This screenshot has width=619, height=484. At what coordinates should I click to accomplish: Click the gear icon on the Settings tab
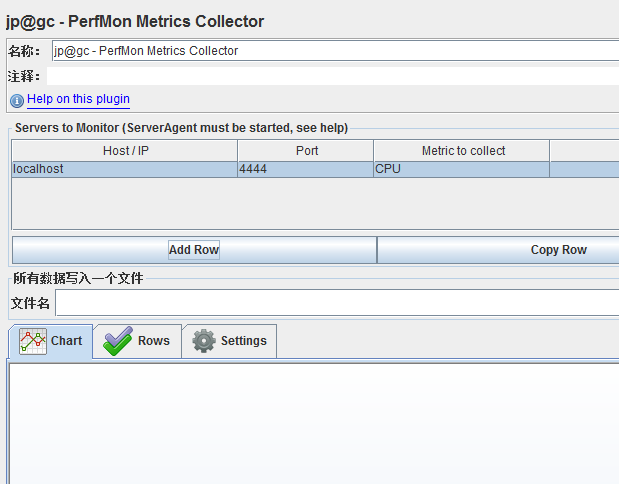pos(204,341)
